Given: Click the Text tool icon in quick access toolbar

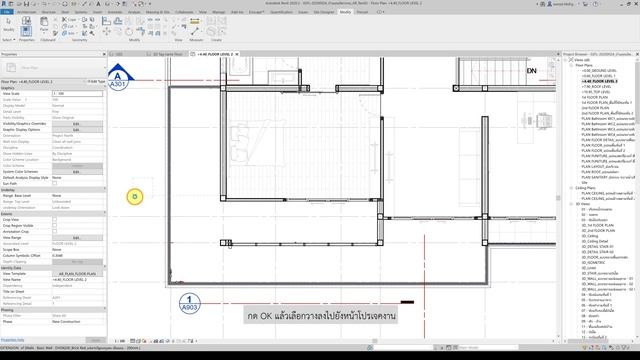Looking at the screenshot, I should pos(98,4).
